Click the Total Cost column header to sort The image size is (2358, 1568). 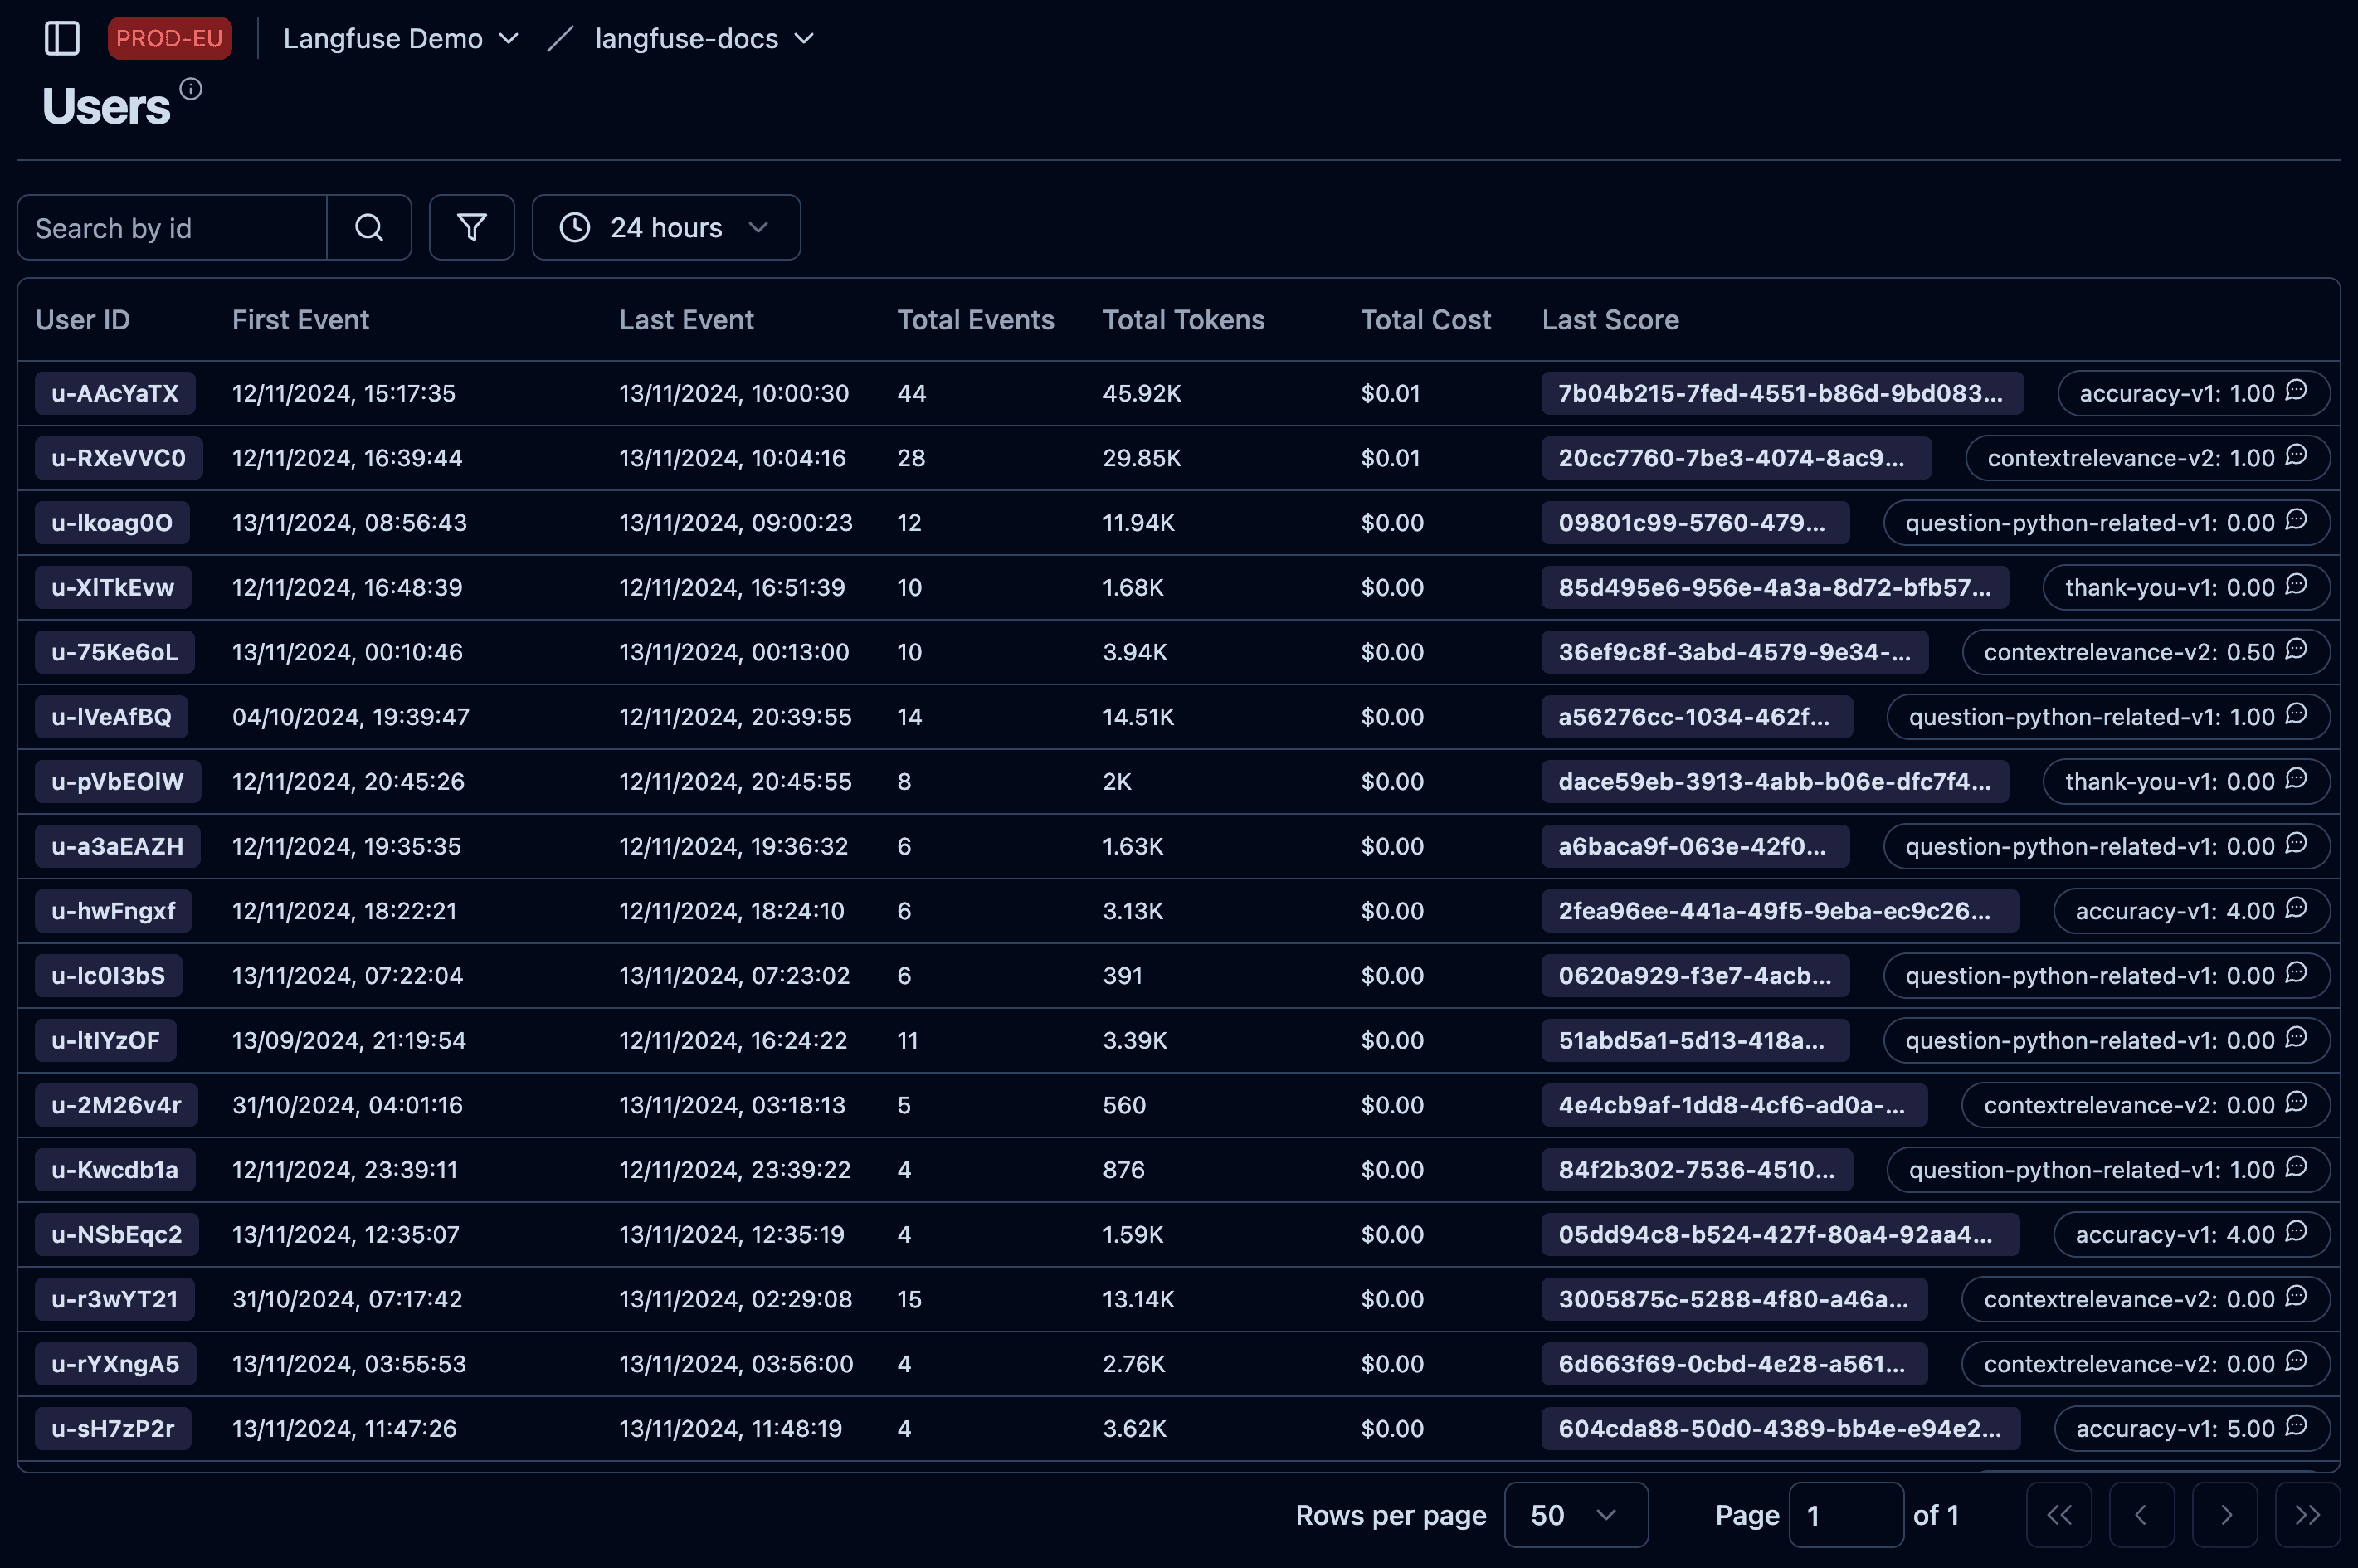[x=1427, y=320]
